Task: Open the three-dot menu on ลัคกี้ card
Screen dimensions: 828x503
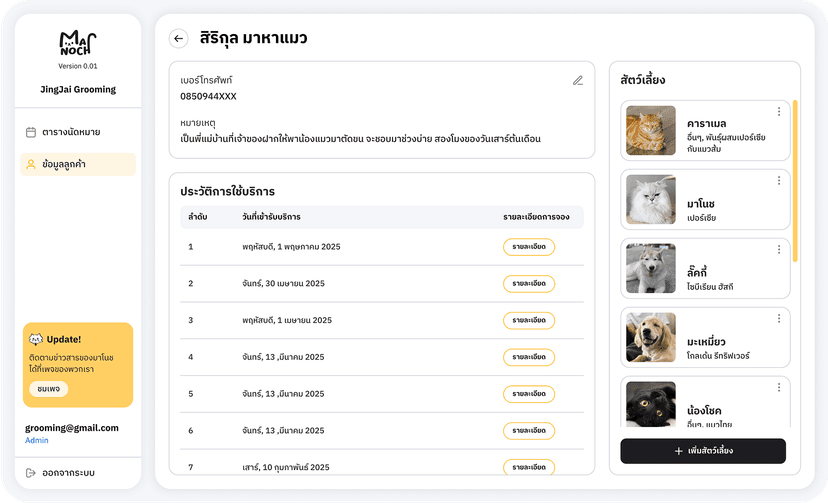Action: click(x=779, y=250)
